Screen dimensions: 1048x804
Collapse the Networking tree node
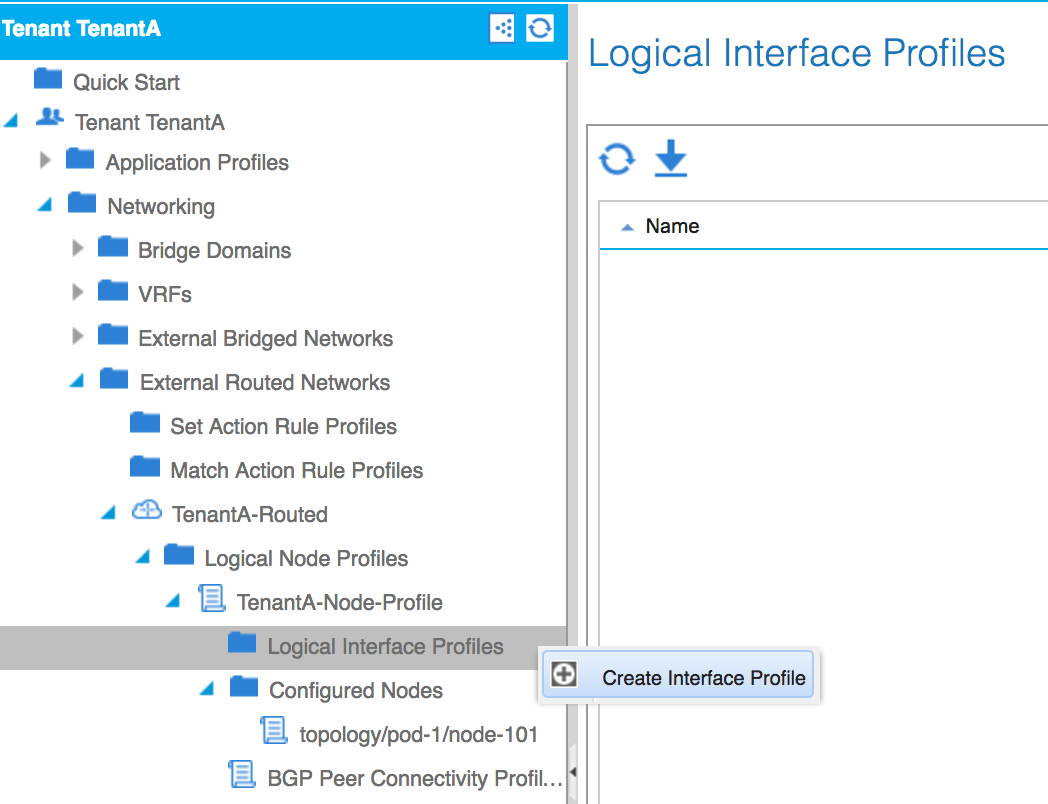(45, 205)
